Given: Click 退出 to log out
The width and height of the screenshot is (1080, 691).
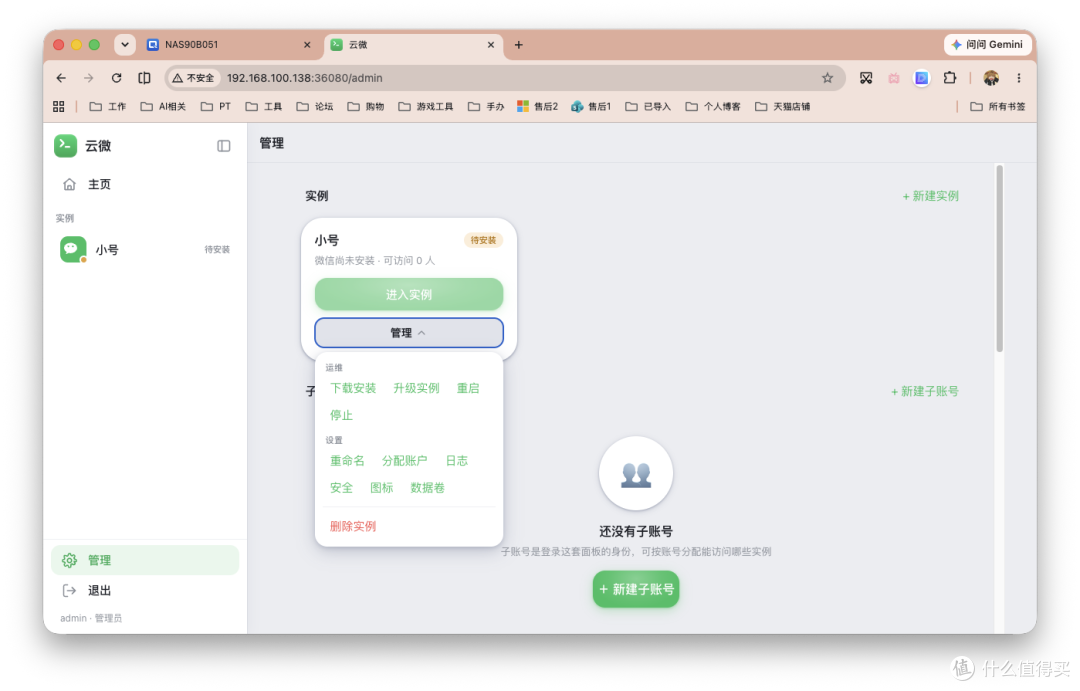Looking at the screenshot, I should click(x=145, y=590).
